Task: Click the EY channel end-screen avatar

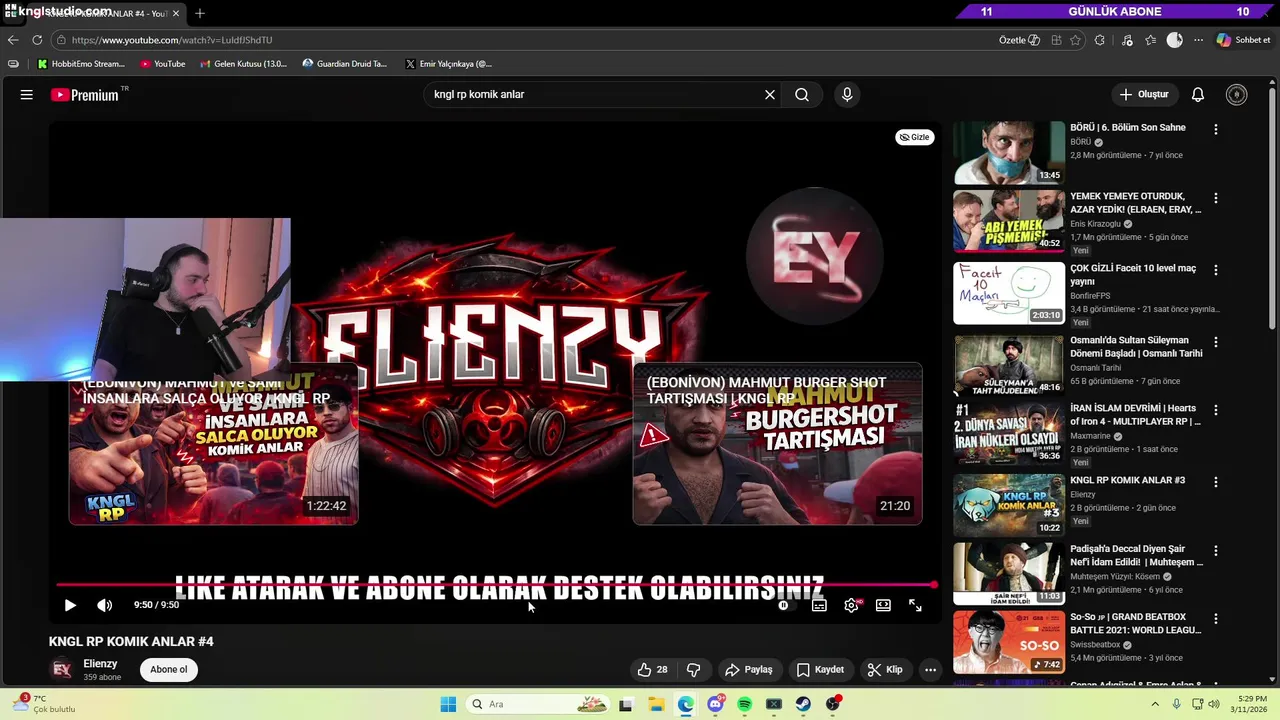Action: click(815, 256)
